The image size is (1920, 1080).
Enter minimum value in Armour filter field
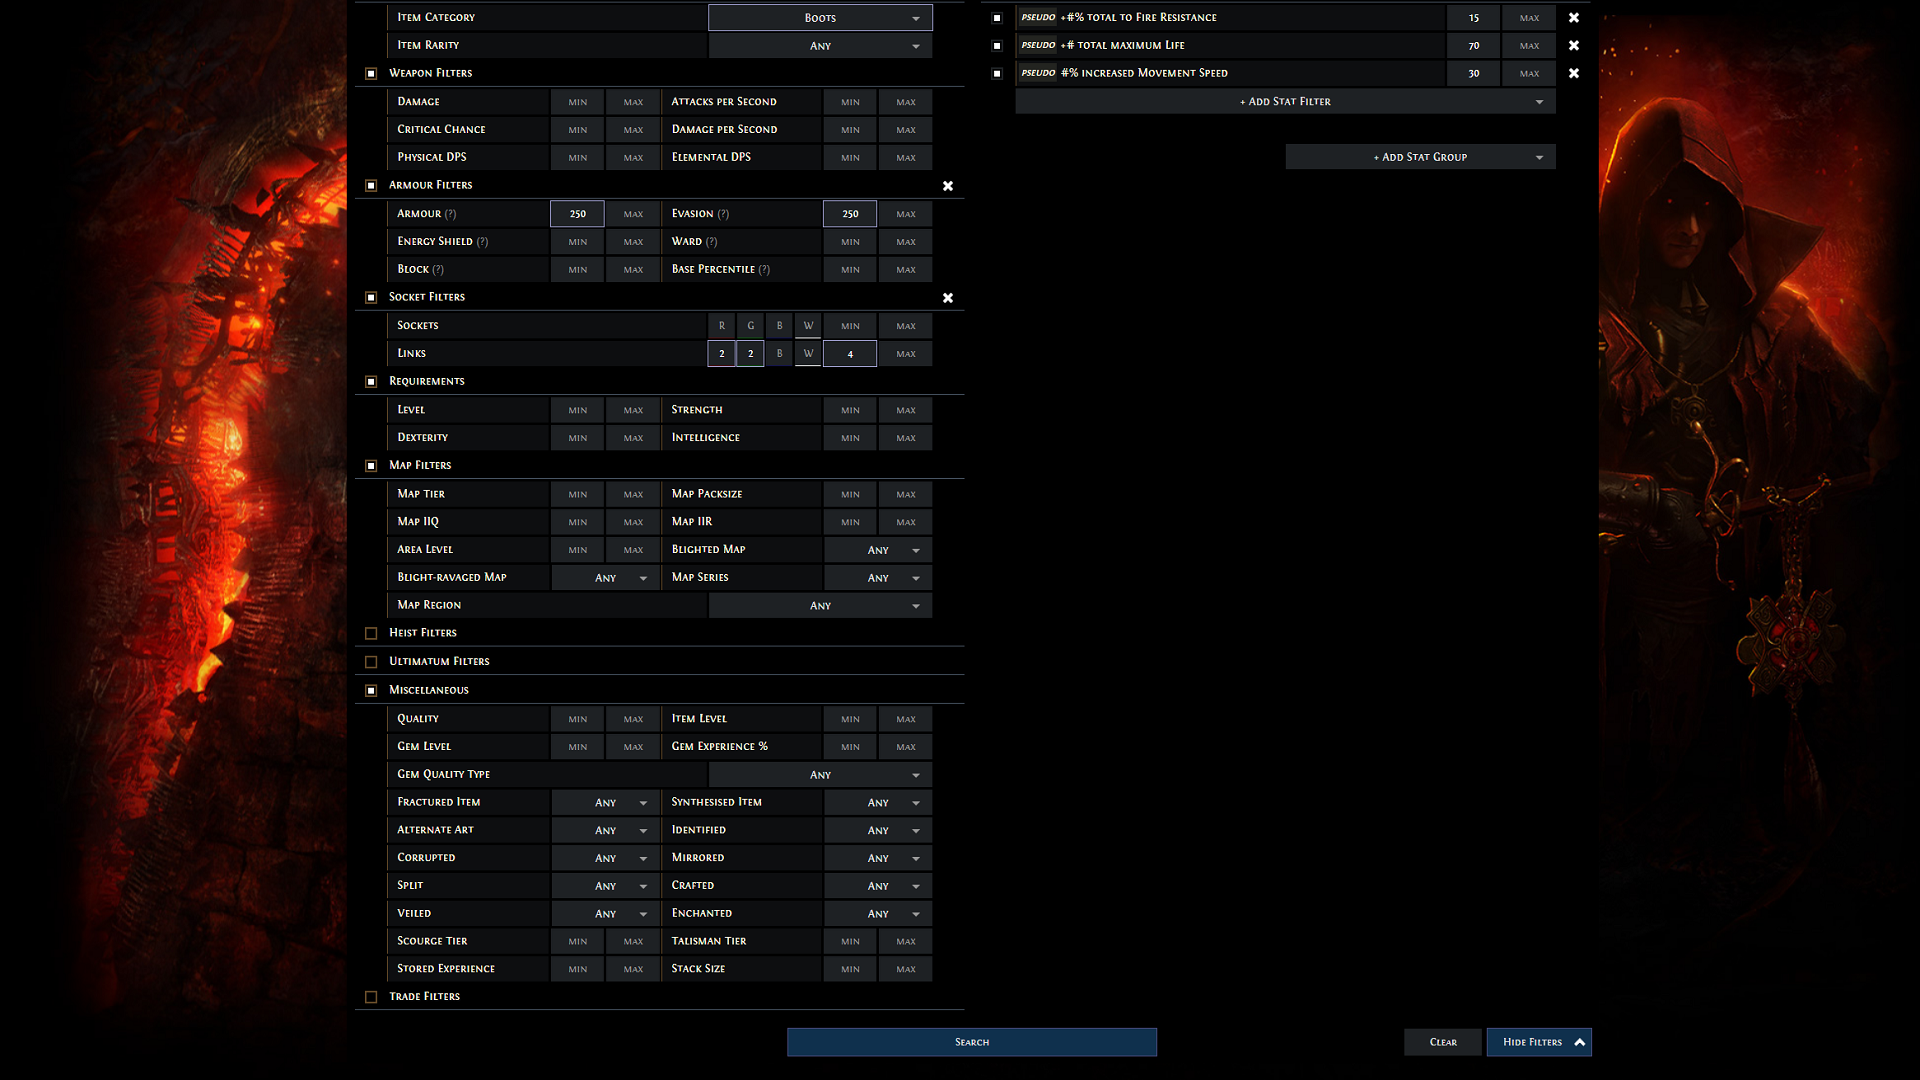click(x=576, y=212)
